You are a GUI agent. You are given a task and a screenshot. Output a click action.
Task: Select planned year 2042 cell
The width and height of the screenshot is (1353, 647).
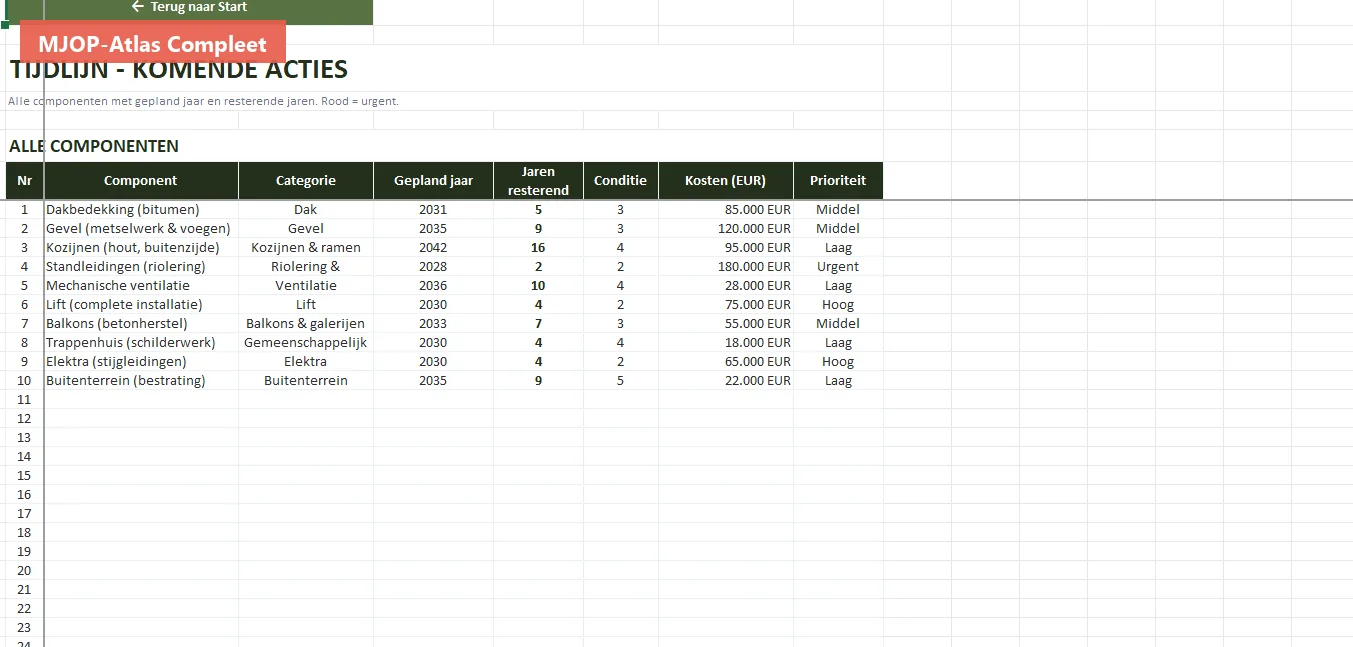[433, 248]
